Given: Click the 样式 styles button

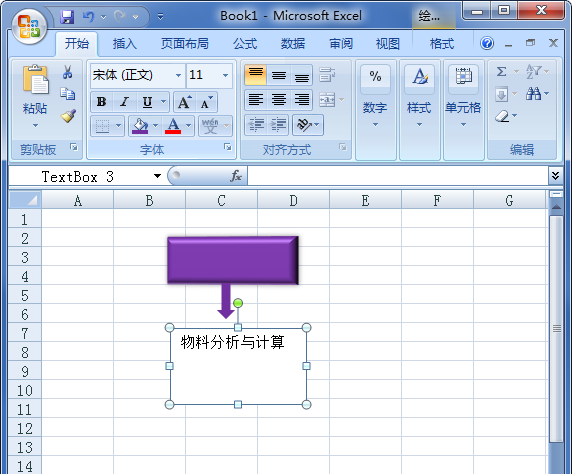Looking at the screenshot, I should [420, 97].
